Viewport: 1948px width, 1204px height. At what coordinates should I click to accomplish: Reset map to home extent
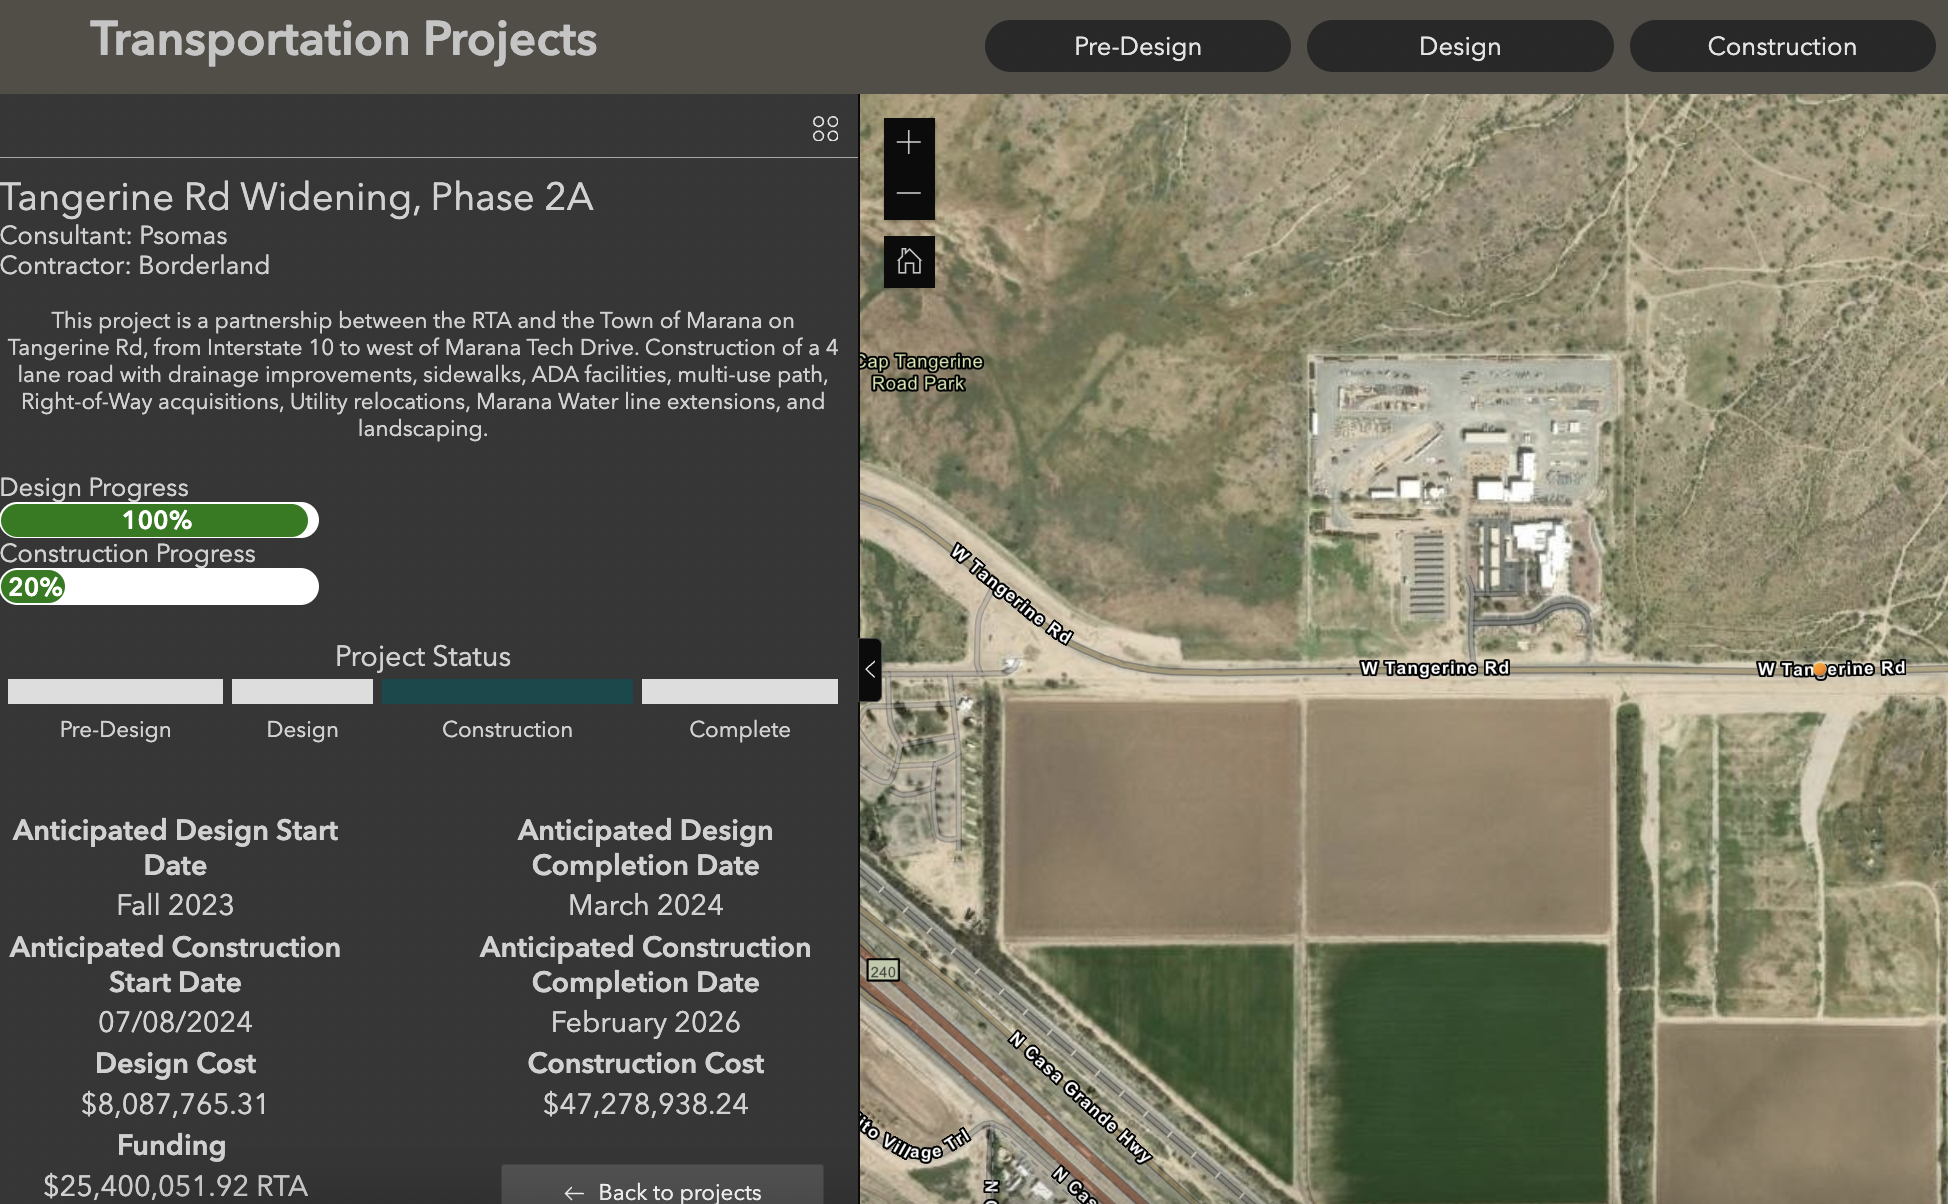coord(908,262)
